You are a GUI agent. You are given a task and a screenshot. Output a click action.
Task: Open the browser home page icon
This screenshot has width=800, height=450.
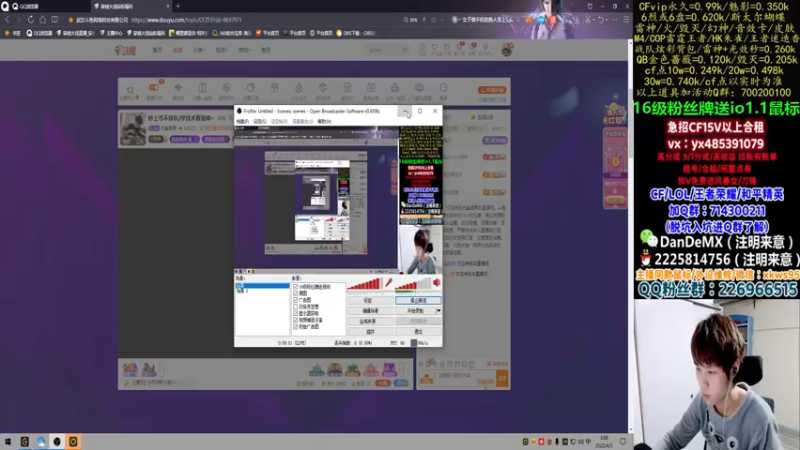click(x=43, y=20)
